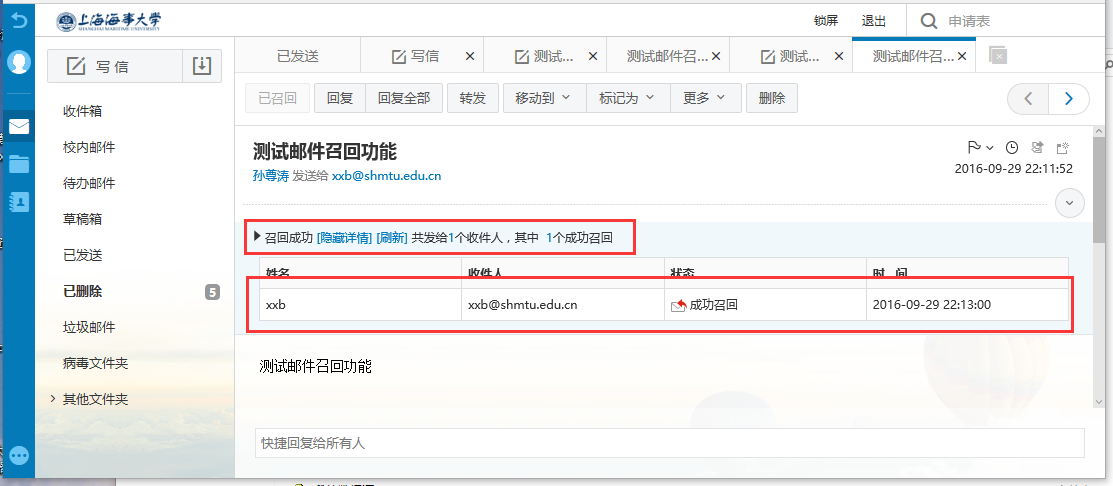Open the contacts icon in the left sidebar
This screenshot has height=486, width=1113.
pyautogui.click(x=18, y=201)
